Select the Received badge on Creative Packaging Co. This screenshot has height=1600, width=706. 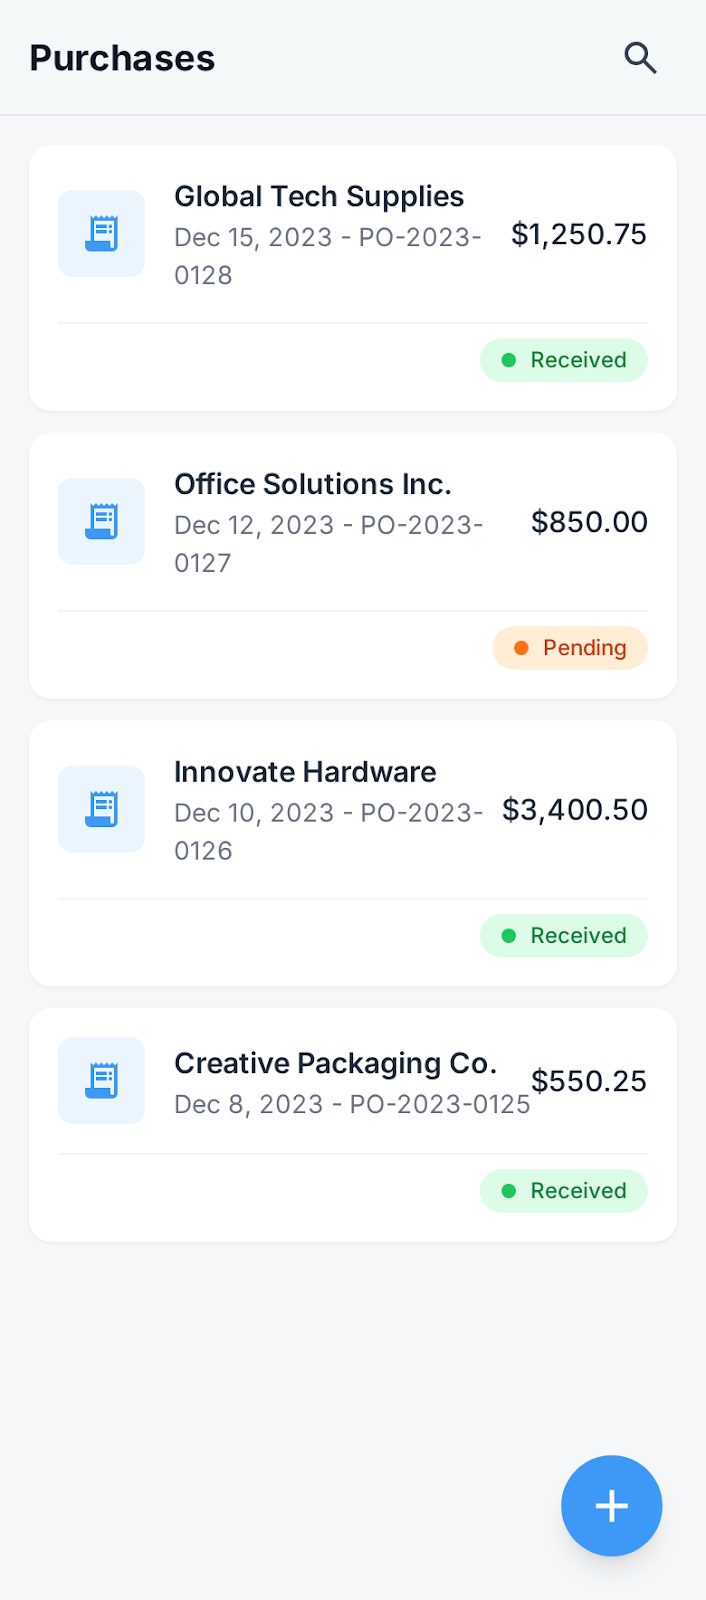(564, 1190)
